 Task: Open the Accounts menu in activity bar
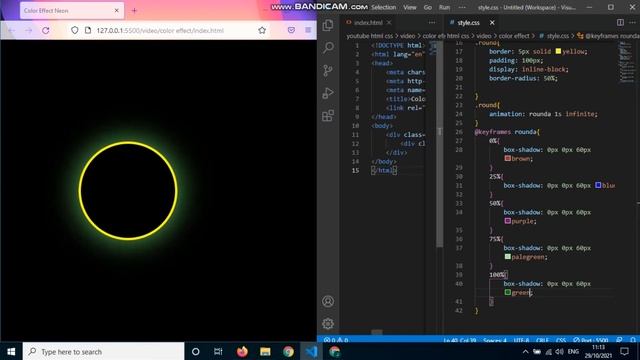(328, 301)
